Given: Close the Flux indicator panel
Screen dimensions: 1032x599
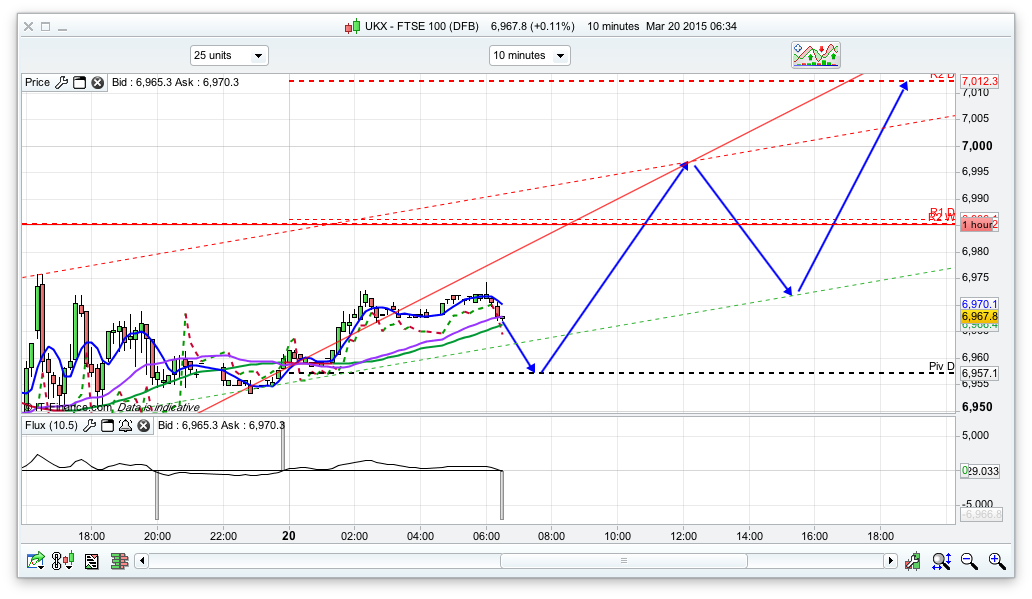Looking at the screenshot, I should click(x=143, y=426).
